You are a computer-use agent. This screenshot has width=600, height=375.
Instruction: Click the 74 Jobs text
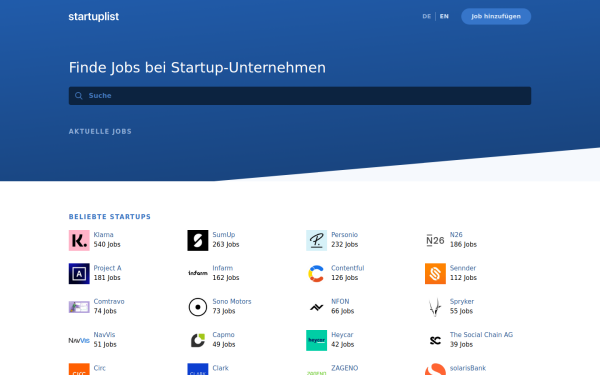(x=105, y=311)
